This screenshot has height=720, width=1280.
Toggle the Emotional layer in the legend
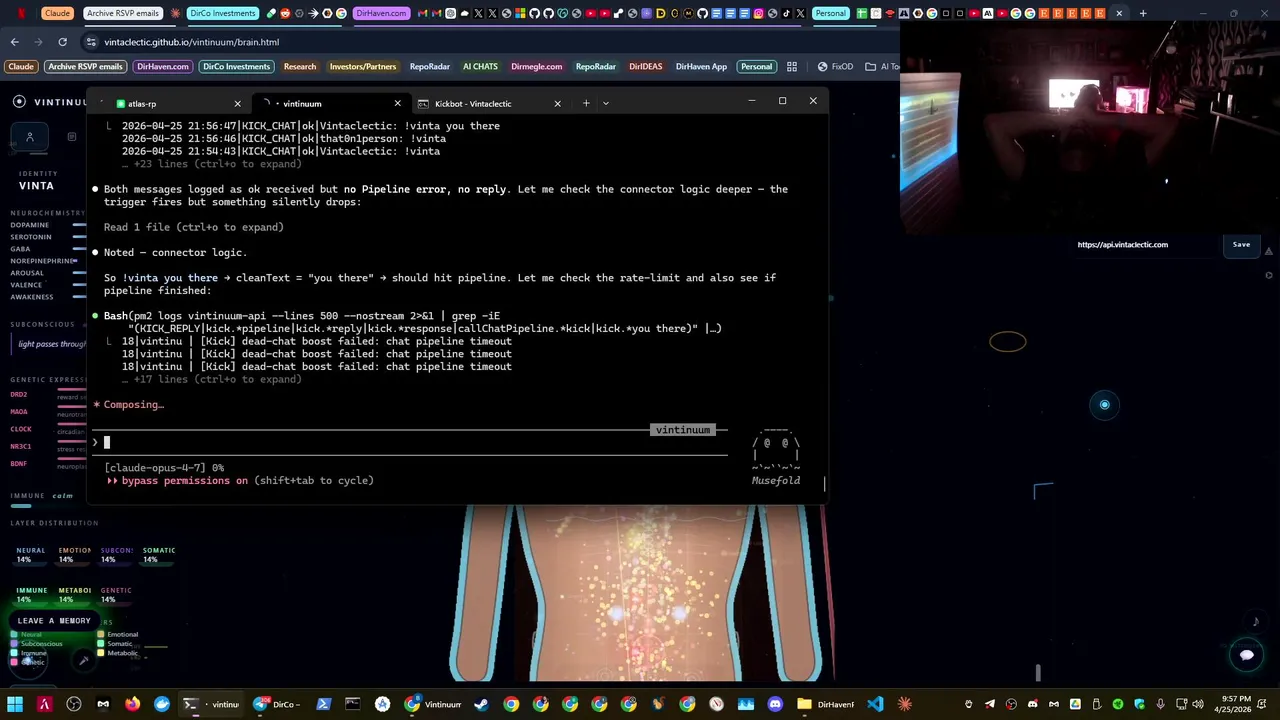tap(118, 634)
